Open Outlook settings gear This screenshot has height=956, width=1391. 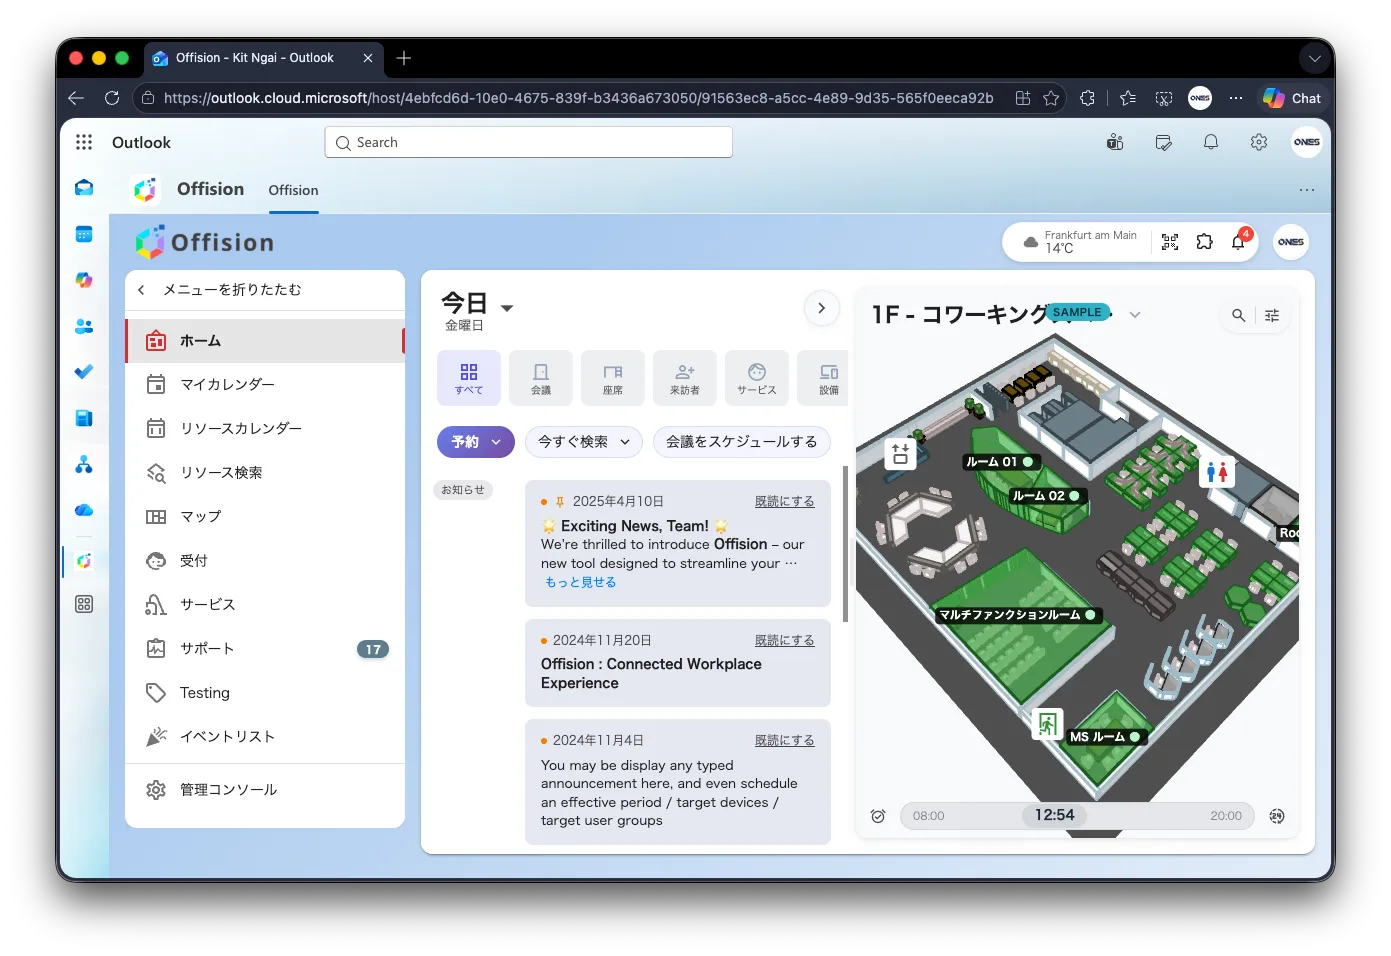pyautogui.click(x=1259, y=142)
